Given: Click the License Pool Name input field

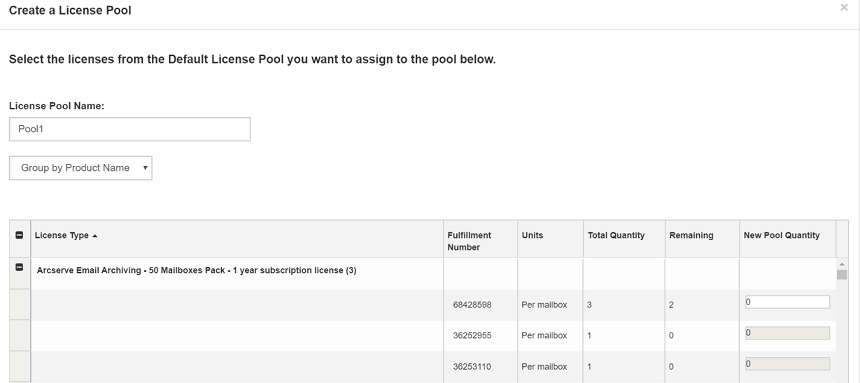Looking at the screenshot, I should pos(130,129).
